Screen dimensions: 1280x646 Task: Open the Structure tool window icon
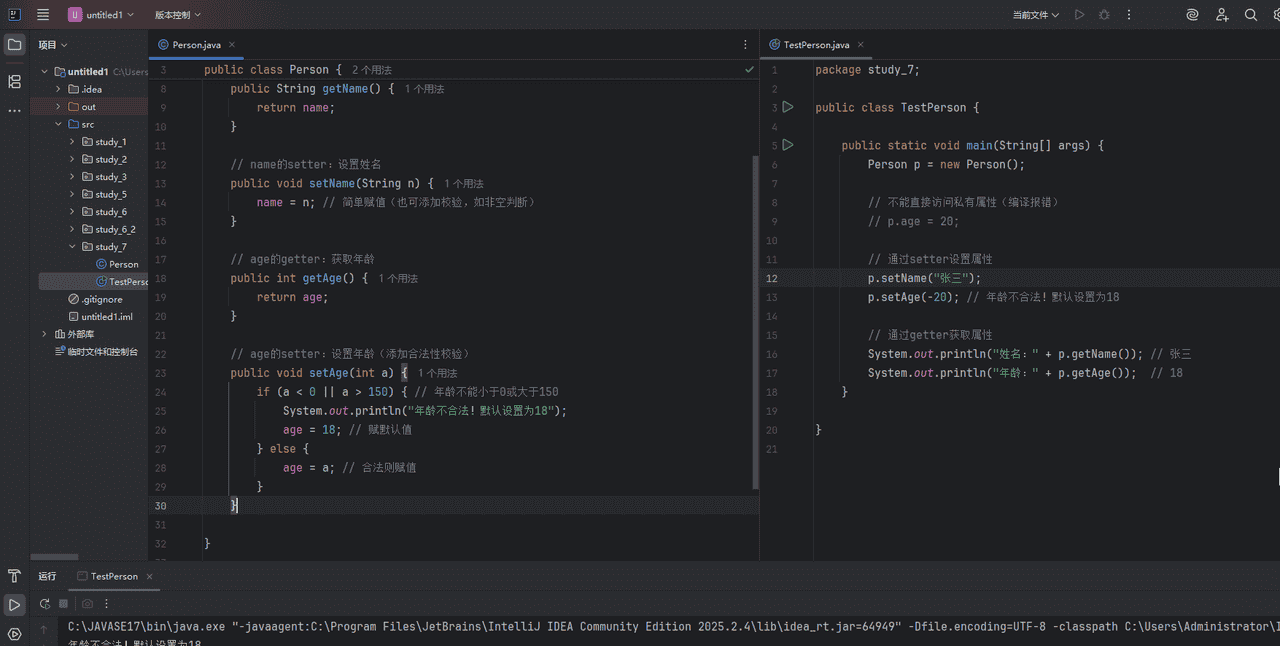[14, 82]
